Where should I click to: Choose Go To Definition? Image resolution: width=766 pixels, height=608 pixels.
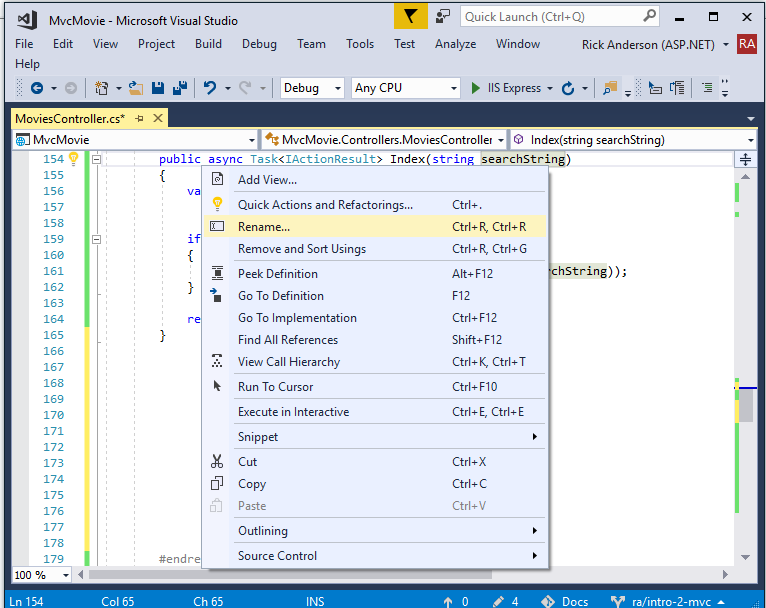[x=375, y=295]
